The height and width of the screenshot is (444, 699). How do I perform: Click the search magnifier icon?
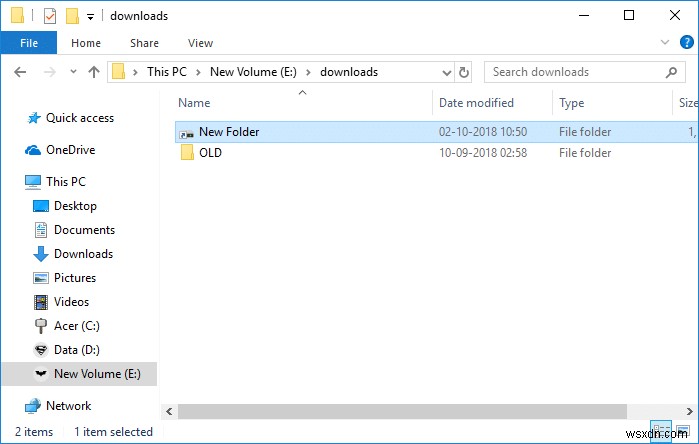point(671,72)
